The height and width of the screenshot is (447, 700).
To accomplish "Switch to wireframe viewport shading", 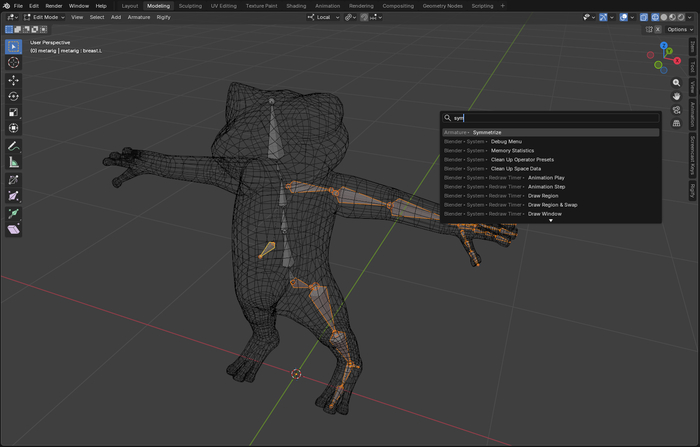I will point(655,17).
